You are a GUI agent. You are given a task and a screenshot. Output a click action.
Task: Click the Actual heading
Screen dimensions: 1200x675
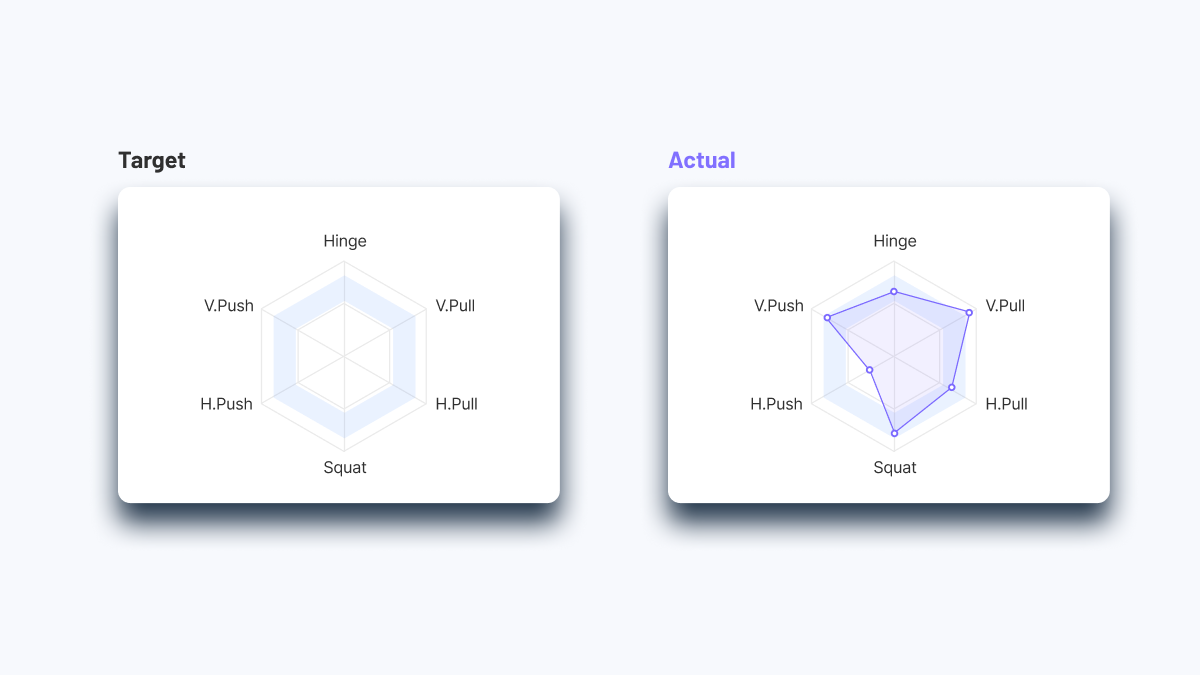(x=702, y=160)
